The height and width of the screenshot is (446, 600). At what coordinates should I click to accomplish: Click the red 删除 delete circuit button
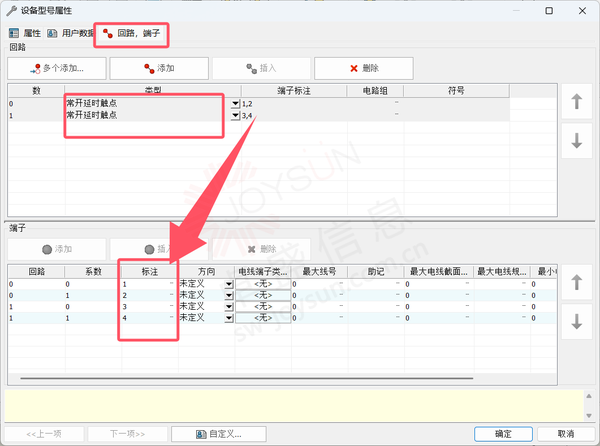tap(363, 68)
